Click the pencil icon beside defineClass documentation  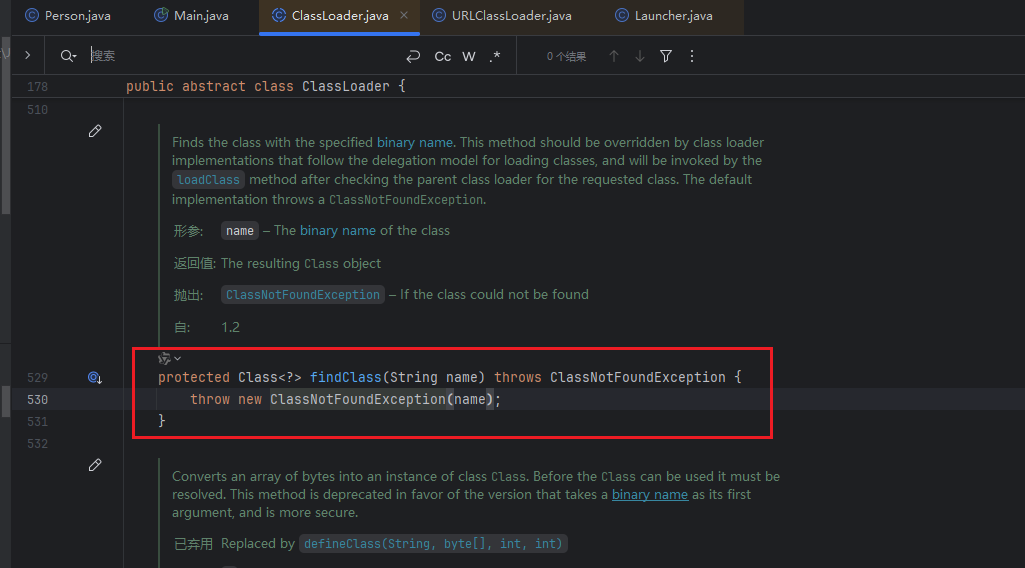(95, 465)
